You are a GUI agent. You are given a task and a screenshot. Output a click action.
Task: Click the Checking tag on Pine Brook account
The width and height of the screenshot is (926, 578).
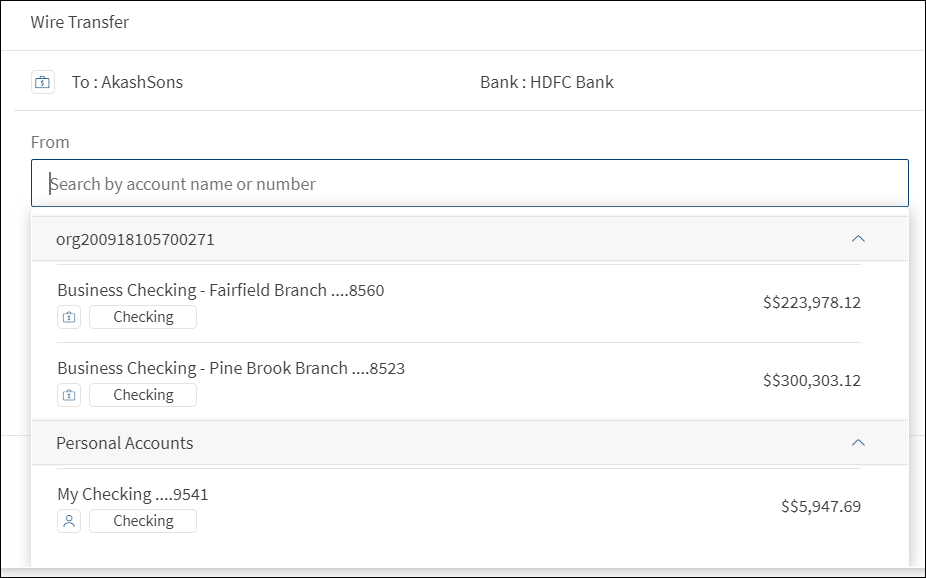(x=143, y=395)
